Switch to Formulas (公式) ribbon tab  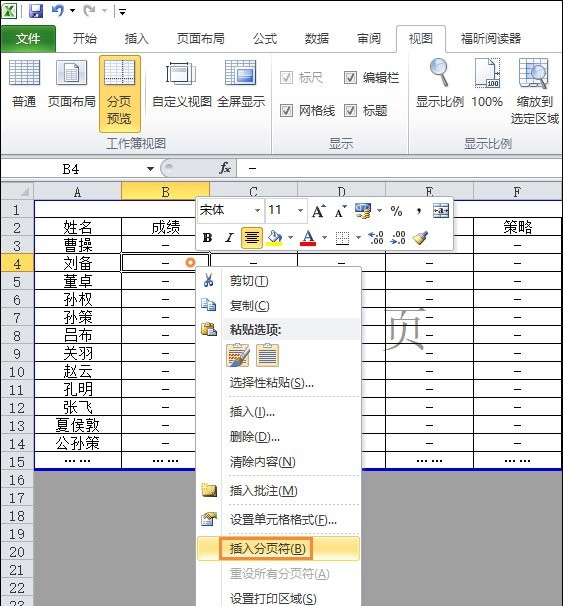point(265,38)
